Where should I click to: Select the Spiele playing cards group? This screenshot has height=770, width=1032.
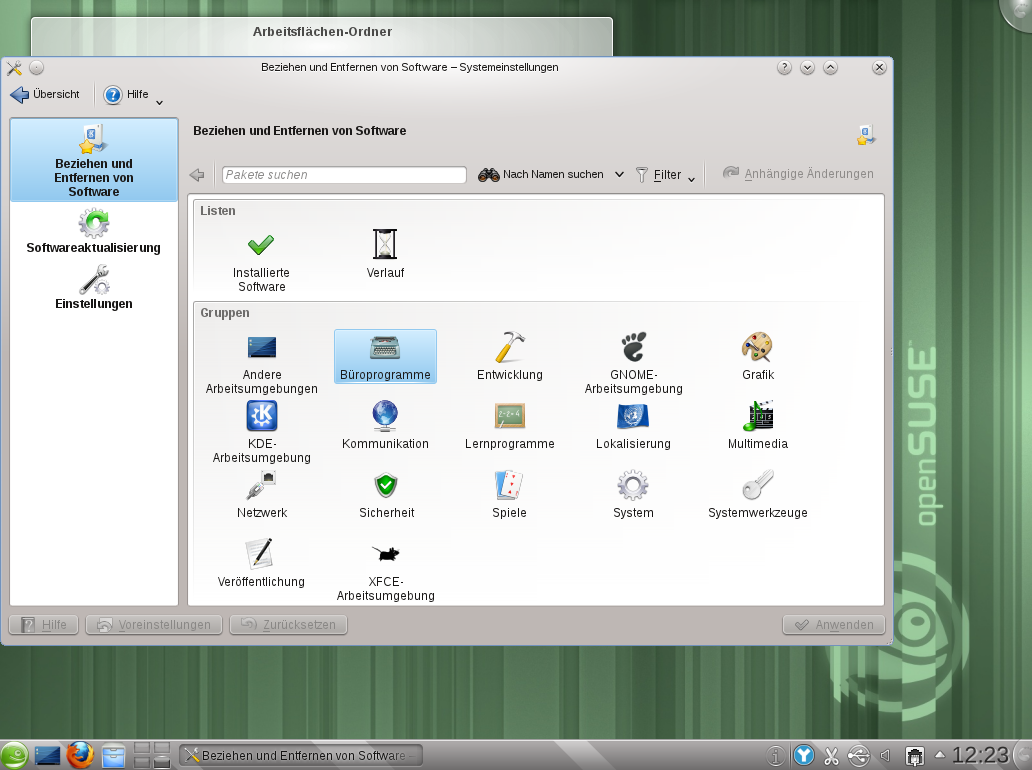pyautogui.click(x=509, y=494)
